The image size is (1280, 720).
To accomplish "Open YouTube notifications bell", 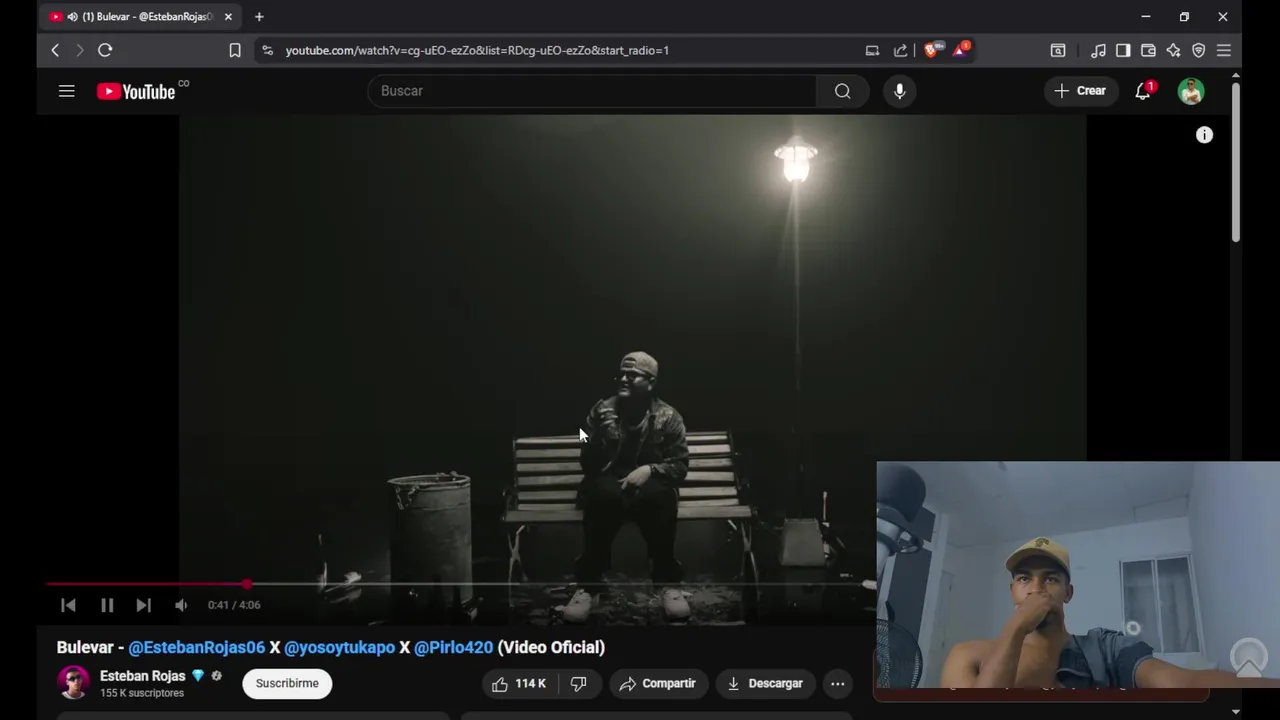I will pyautogui.click(x=1143, y=91).
